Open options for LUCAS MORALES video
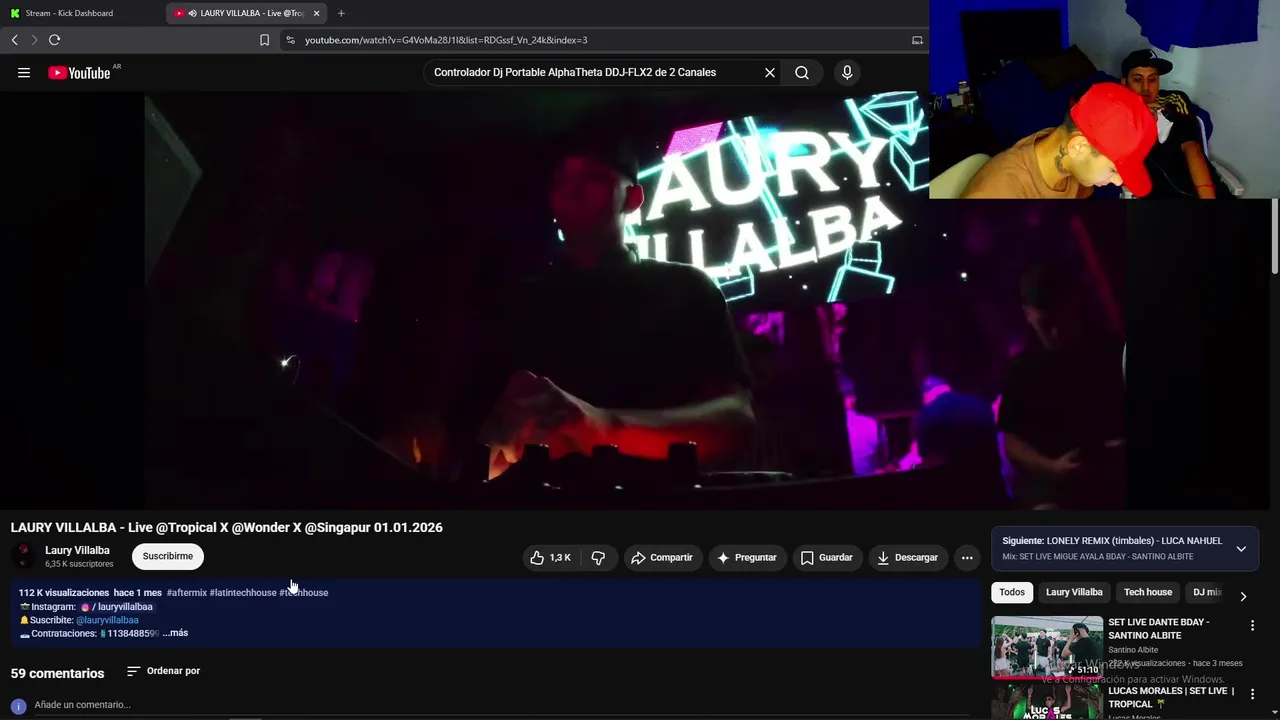The image size is (1280, 720). [1252, 694]
